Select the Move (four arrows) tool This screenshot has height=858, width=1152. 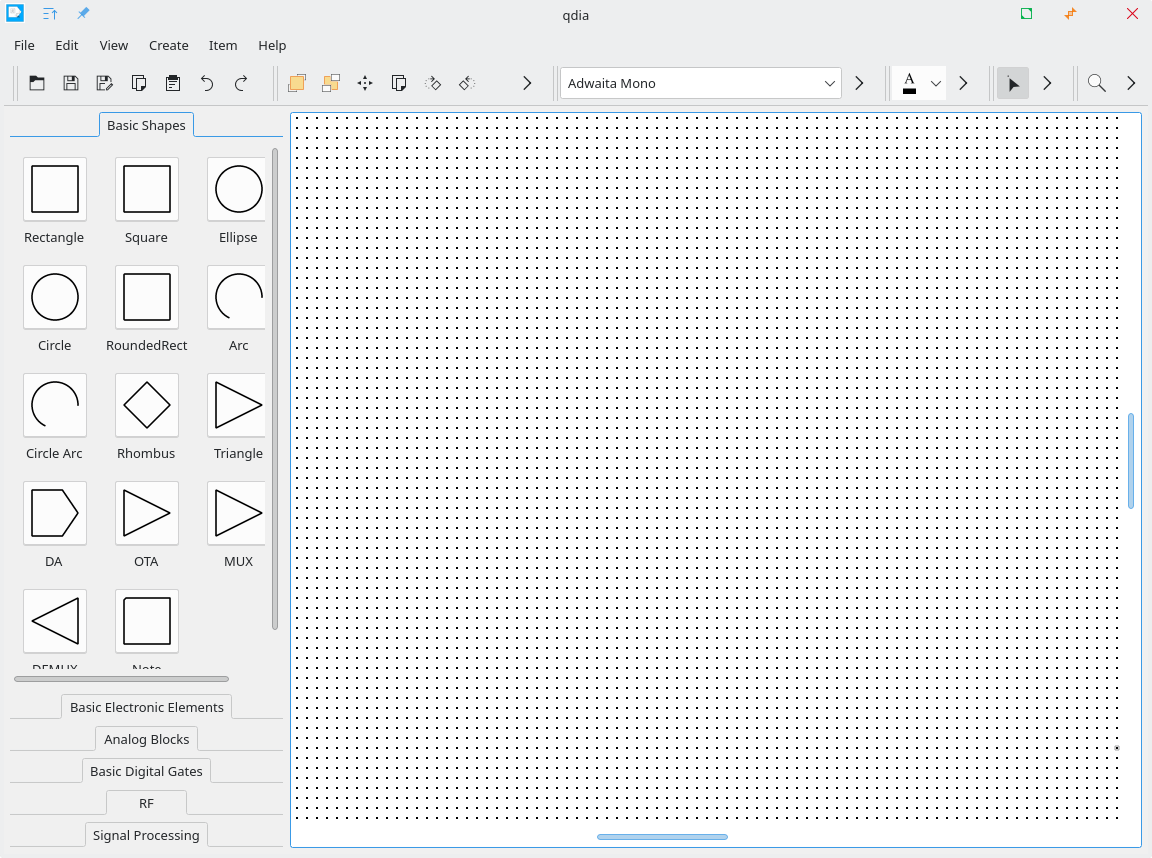click(365, 83)
